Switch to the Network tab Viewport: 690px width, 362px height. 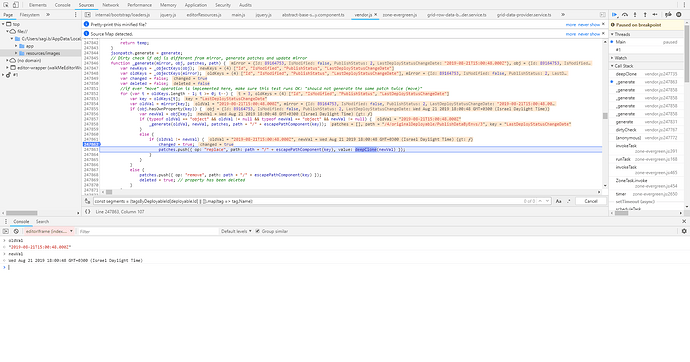110,5
